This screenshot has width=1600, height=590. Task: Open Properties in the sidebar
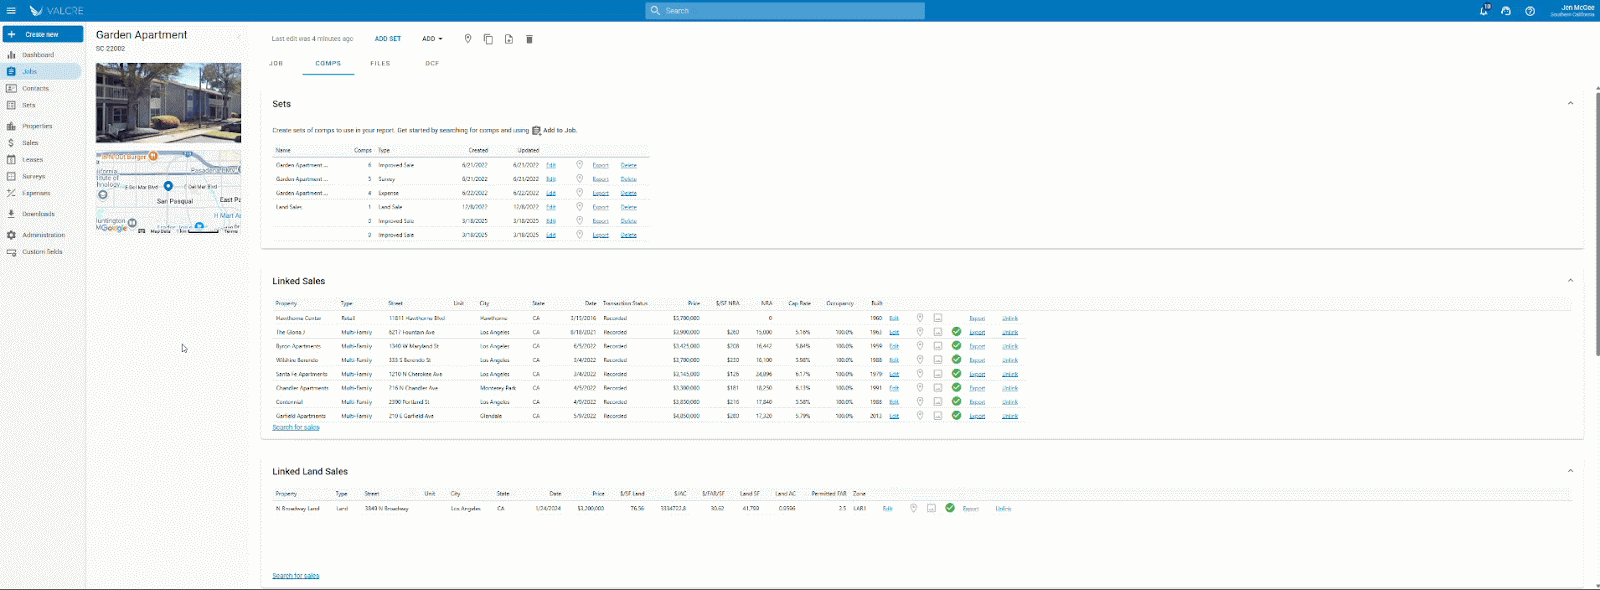click(37, 126)
